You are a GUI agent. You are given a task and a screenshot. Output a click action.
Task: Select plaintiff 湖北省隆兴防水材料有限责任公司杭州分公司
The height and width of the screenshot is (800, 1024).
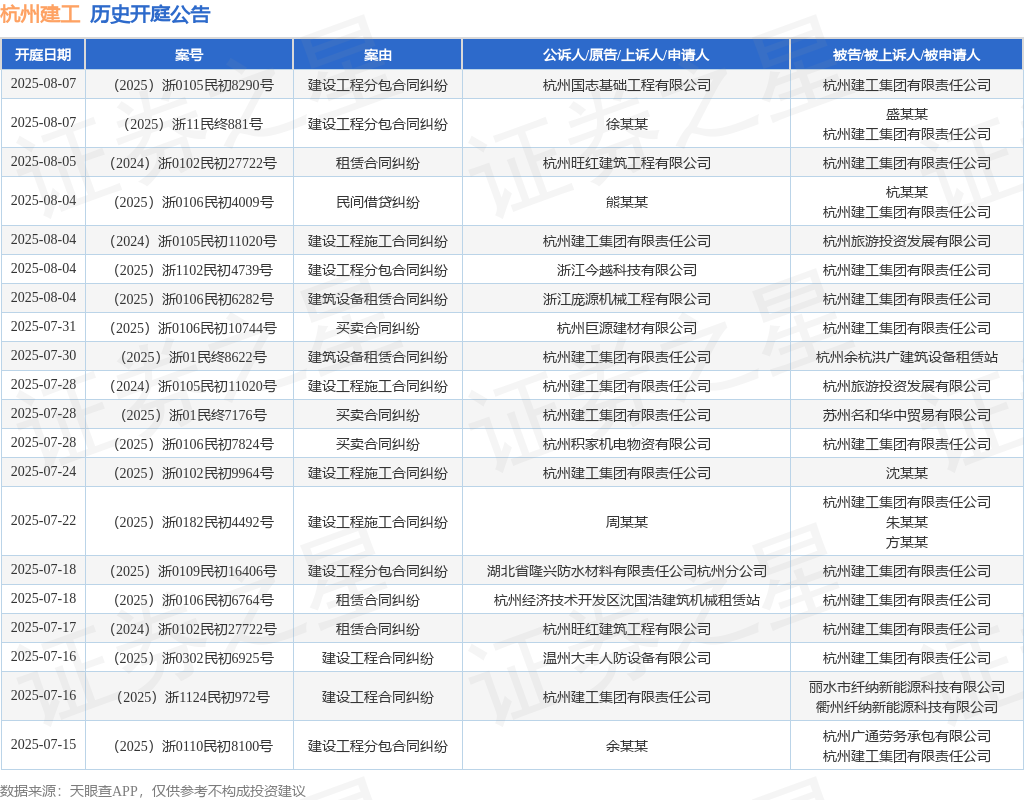tap(626, 571)
